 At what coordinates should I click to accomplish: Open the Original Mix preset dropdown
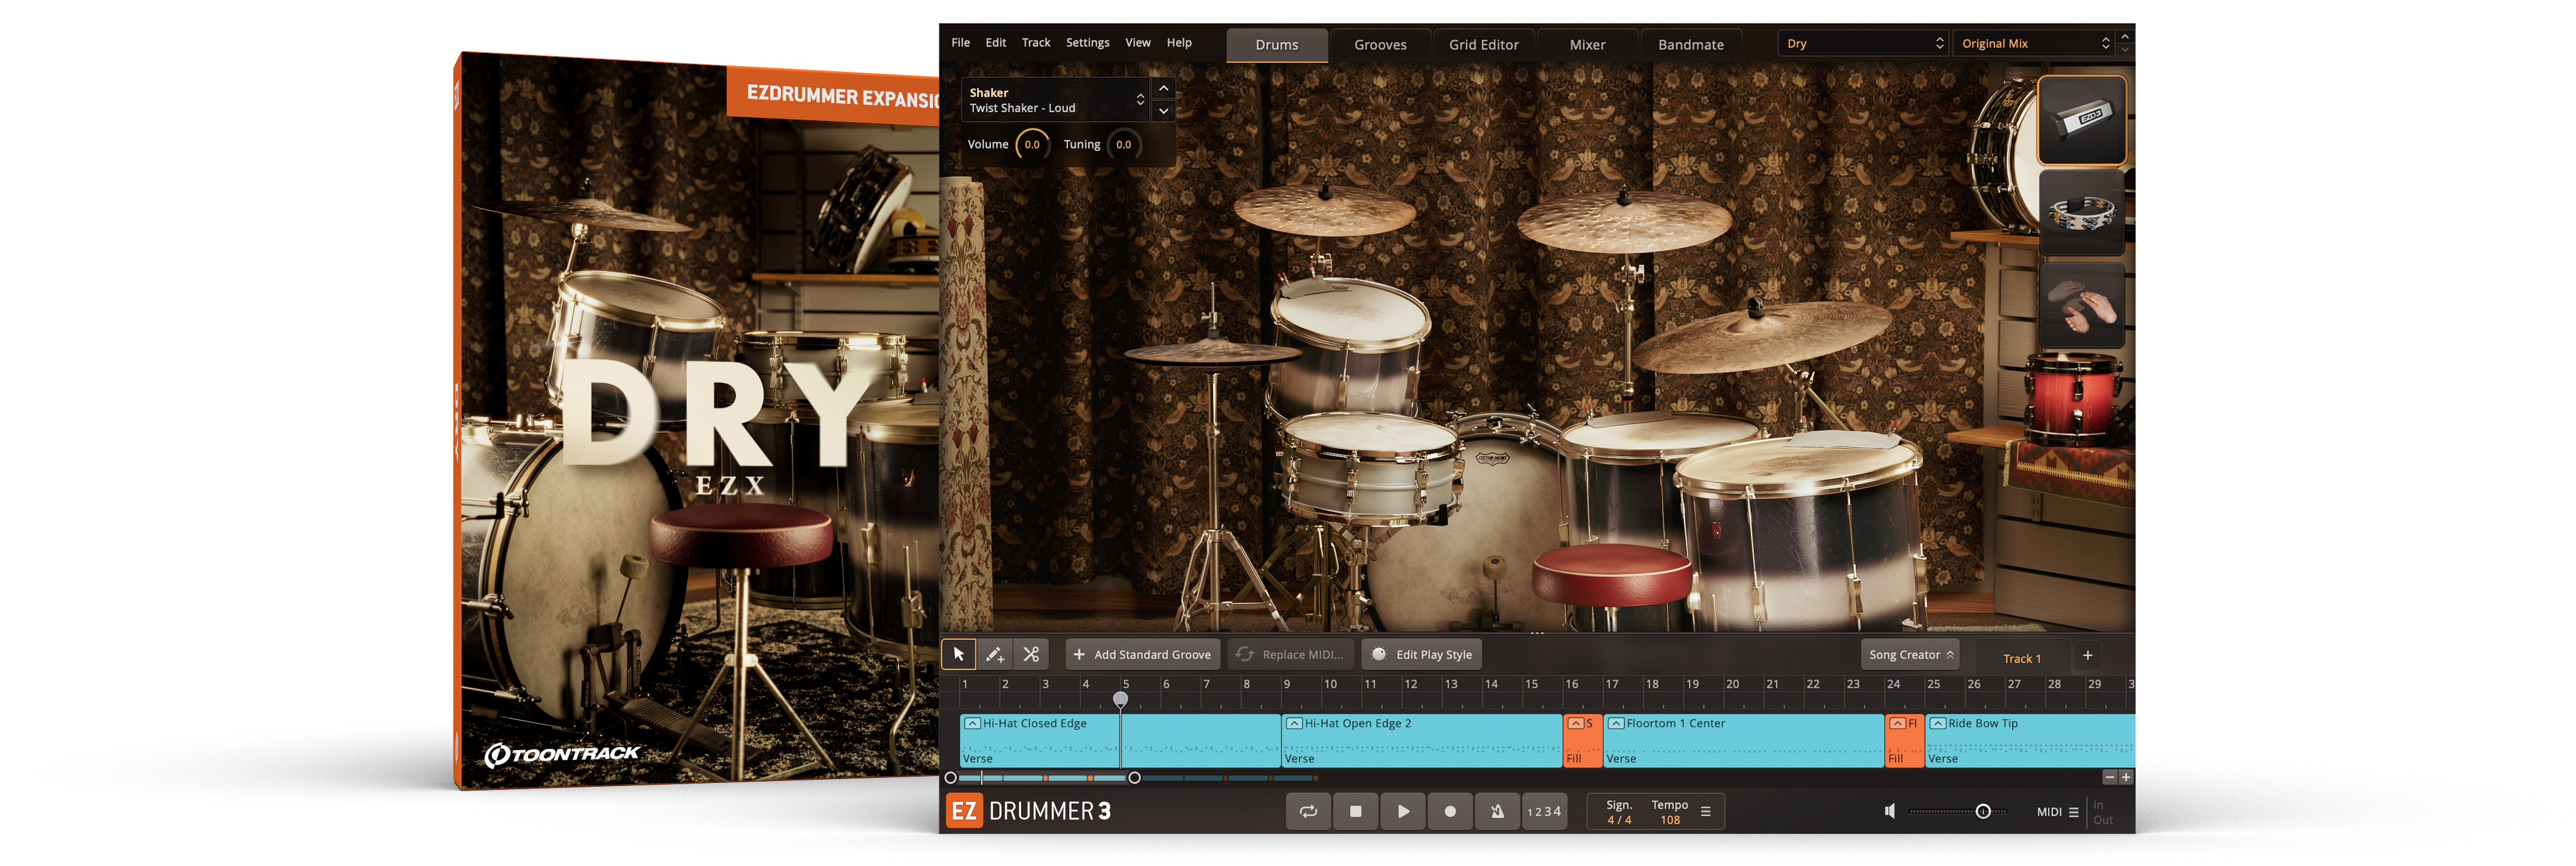point(2034,43)
